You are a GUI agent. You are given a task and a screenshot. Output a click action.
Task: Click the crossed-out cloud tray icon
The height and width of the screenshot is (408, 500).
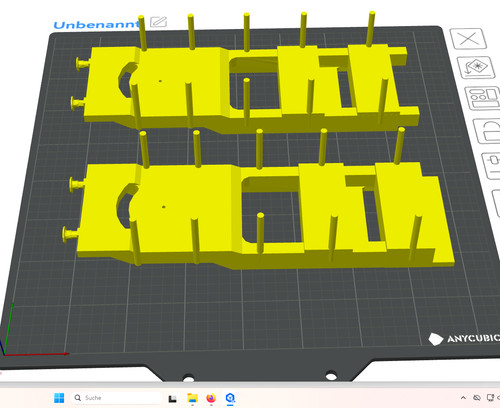pos(477,398)
